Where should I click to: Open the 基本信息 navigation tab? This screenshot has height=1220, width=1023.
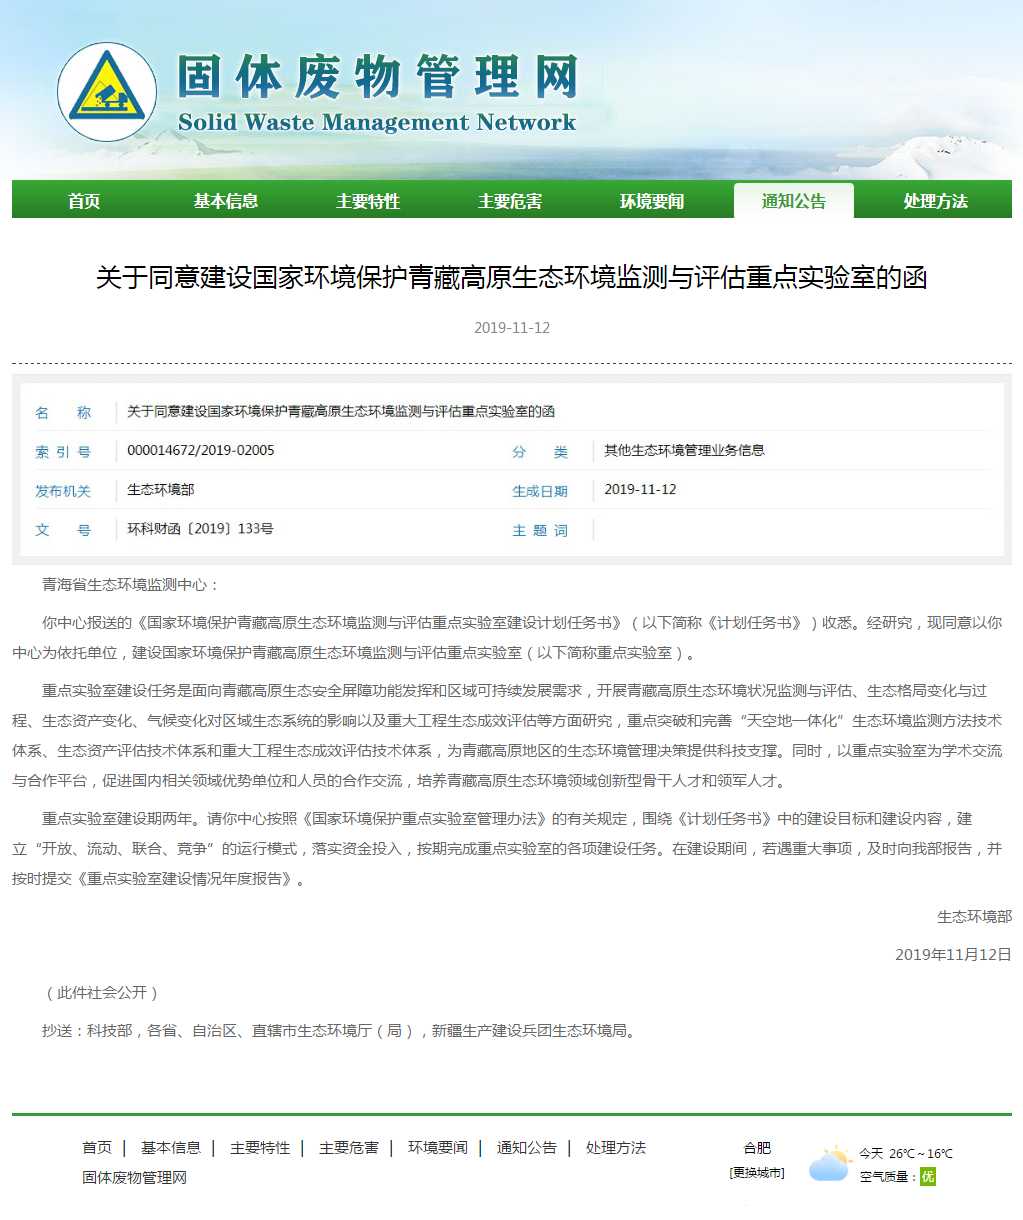point(226,201)
